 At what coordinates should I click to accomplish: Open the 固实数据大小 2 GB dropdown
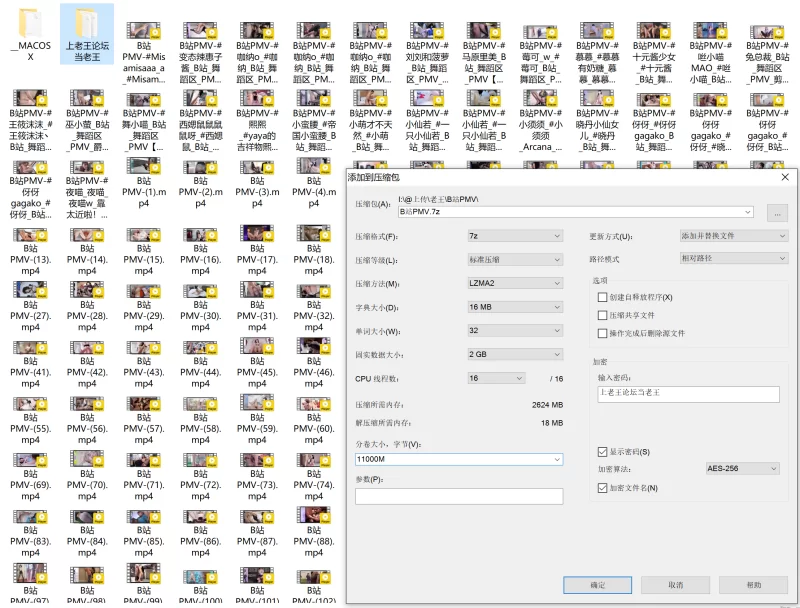pyautogui.click(x=515, y=354)
